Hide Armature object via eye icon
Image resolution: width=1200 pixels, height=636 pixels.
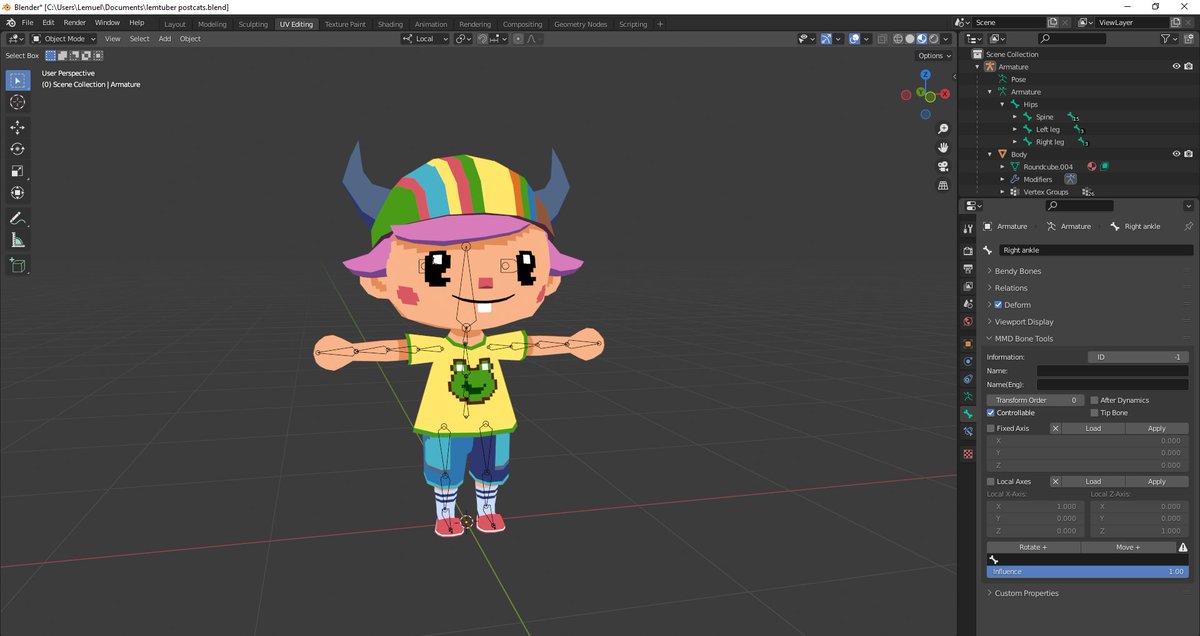click(1176, 67)
